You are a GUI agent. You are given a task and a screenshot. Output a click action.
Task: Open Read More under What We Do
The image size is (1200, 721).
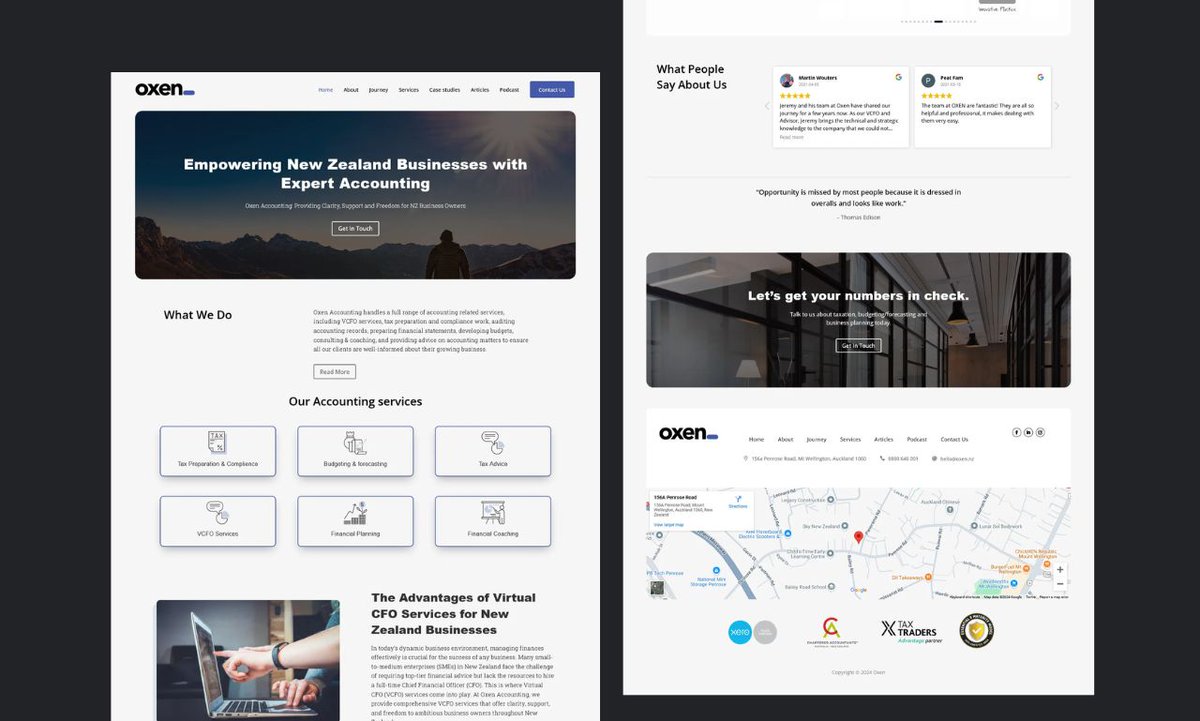(334, 371)
